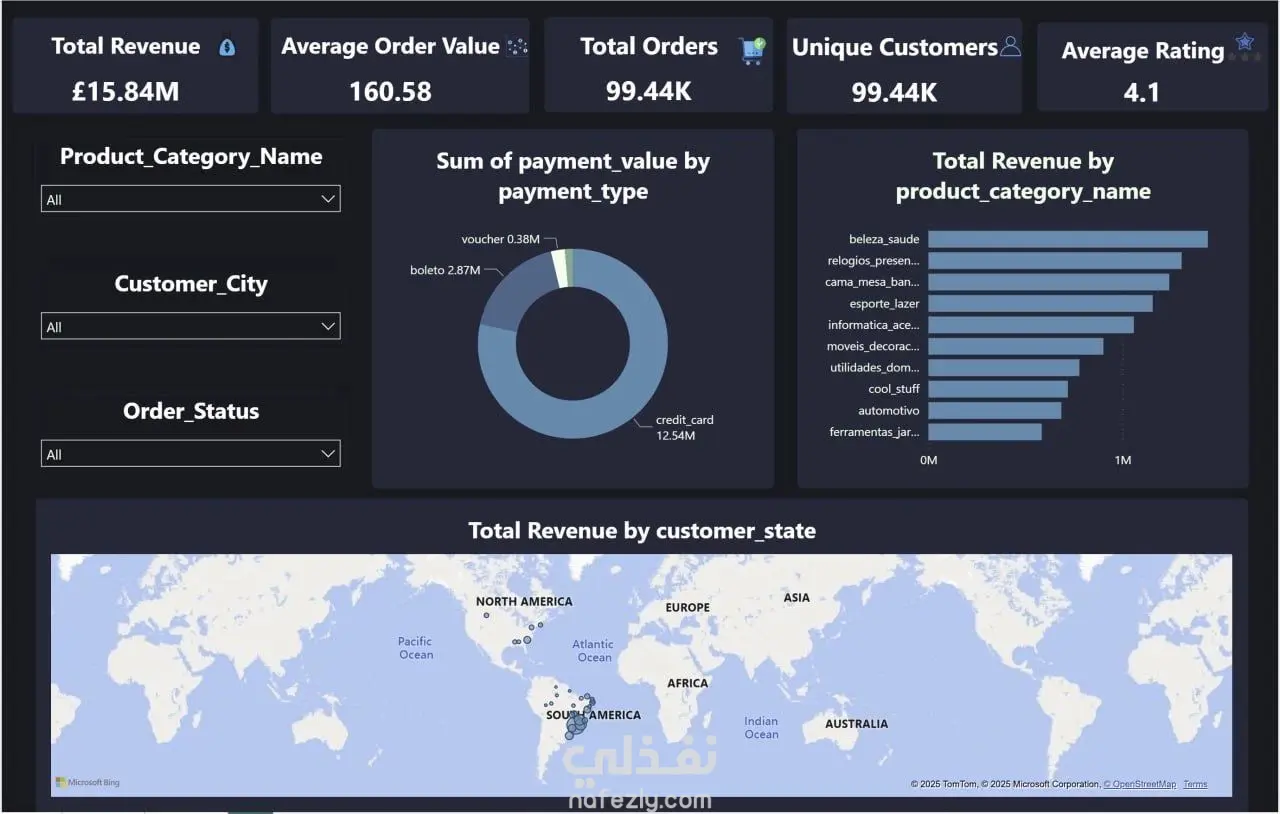Select the 'Total Revenue by customer_state' map title

click(642, 531)
